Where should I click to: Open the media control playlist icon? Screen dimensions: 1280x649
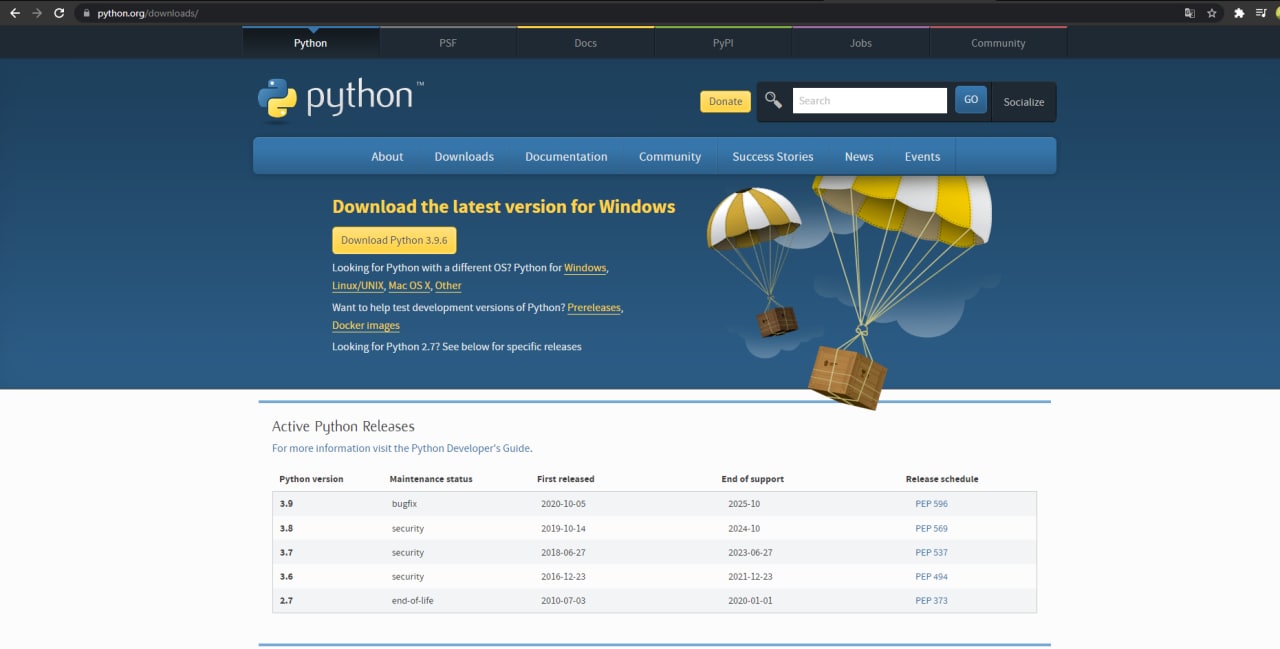coord(1261,13)
